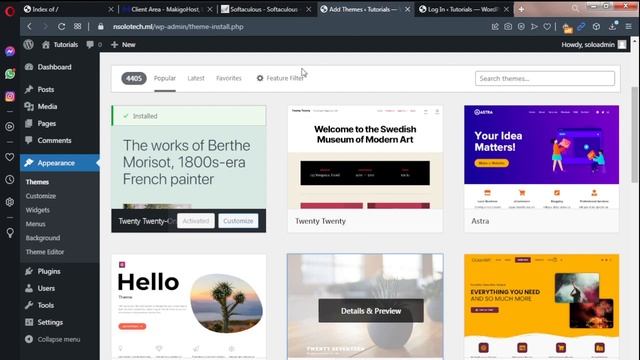The image size is (640, 360).
Task: Open the Twenty Twenty theme thumbnail
Action: (x=365, y=157)
